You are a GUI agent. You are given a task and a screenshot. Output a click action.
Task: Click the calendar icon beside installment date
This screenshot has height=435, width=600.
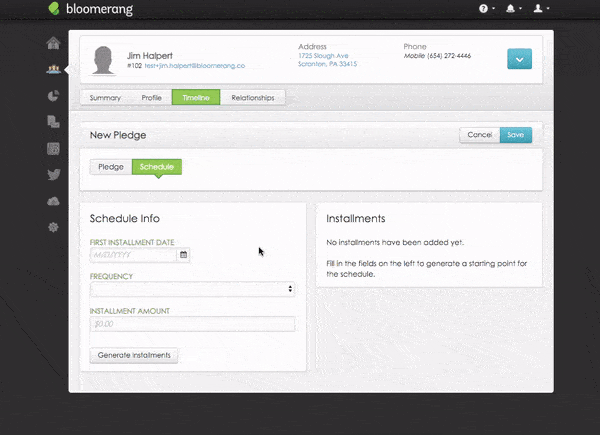click(183, 255)
